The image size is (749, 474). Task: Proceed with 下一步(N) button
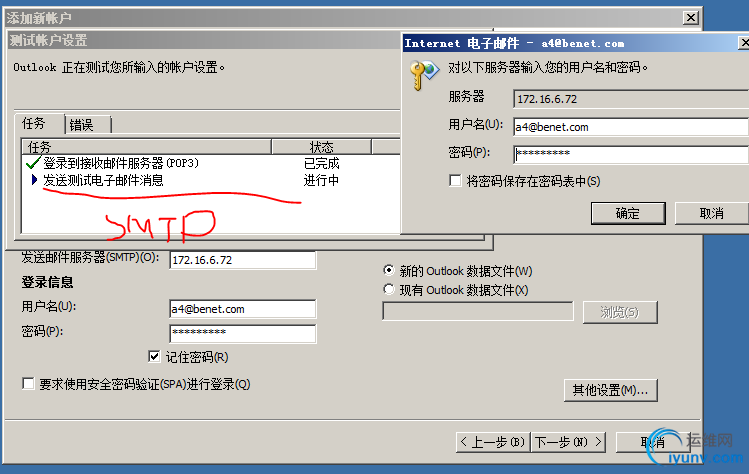pyautogui.click(x=568, y=442)
